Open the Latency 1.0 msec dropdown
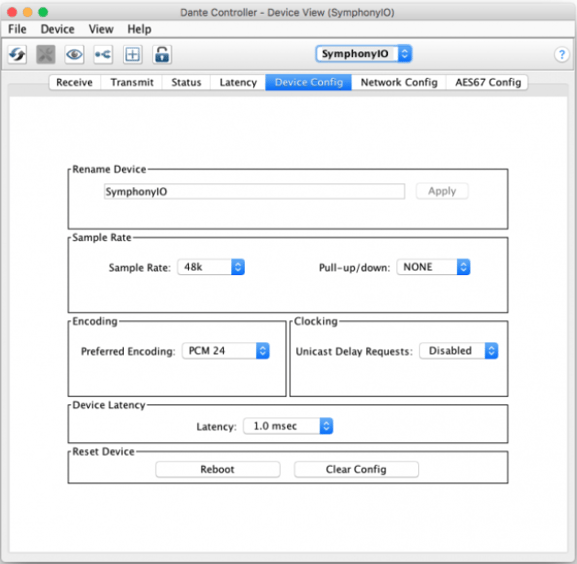 288,426
